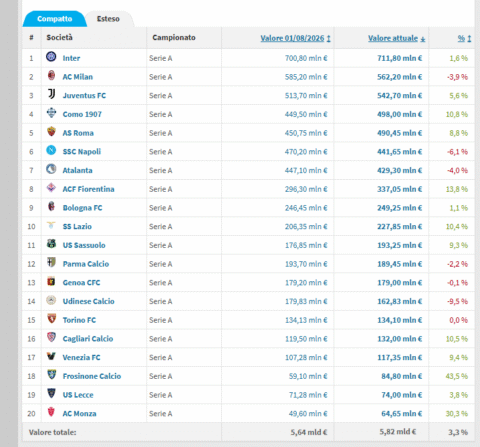Open the AC Milan club link
480x447 pixels.
(78, 77)
